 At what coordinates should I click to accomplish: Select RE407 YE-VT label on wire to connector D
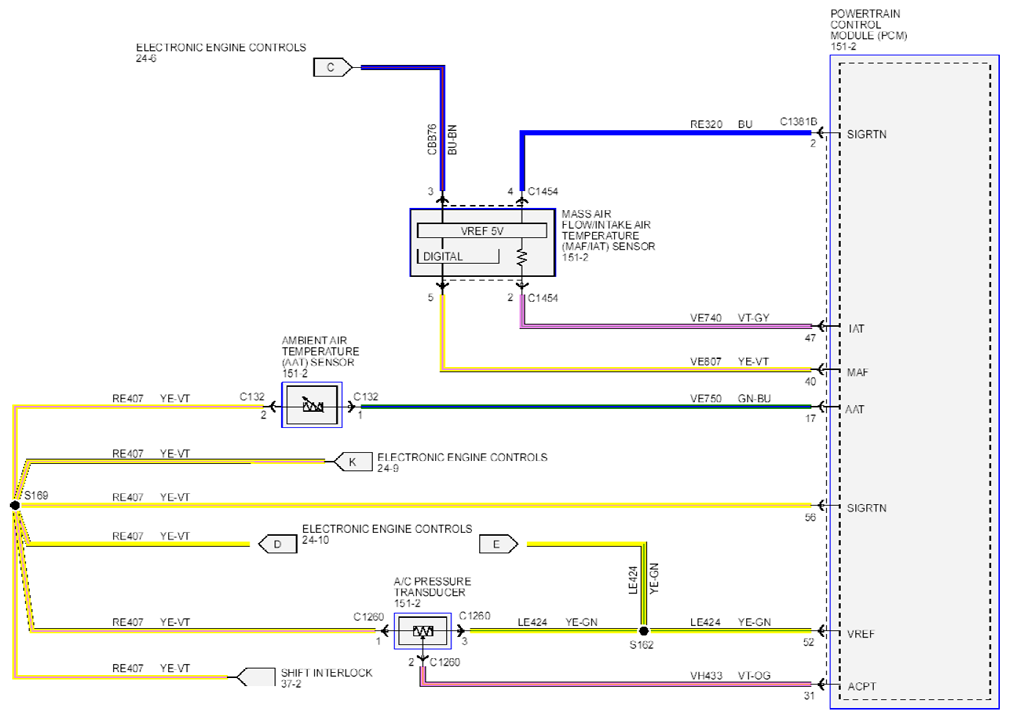pyautogui.click(x=151, y=536)
